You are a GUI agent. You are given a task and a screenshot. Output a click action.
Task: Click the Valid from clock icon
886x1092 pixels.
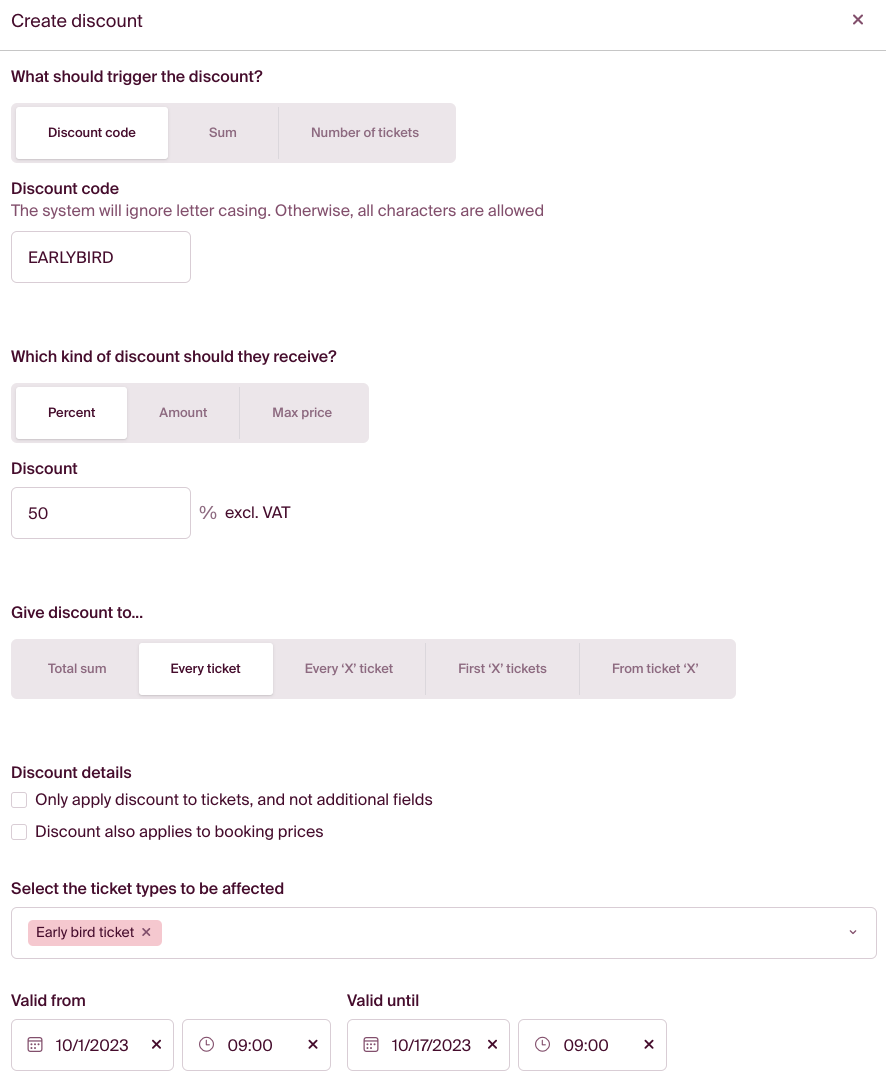pos(207,1045)
